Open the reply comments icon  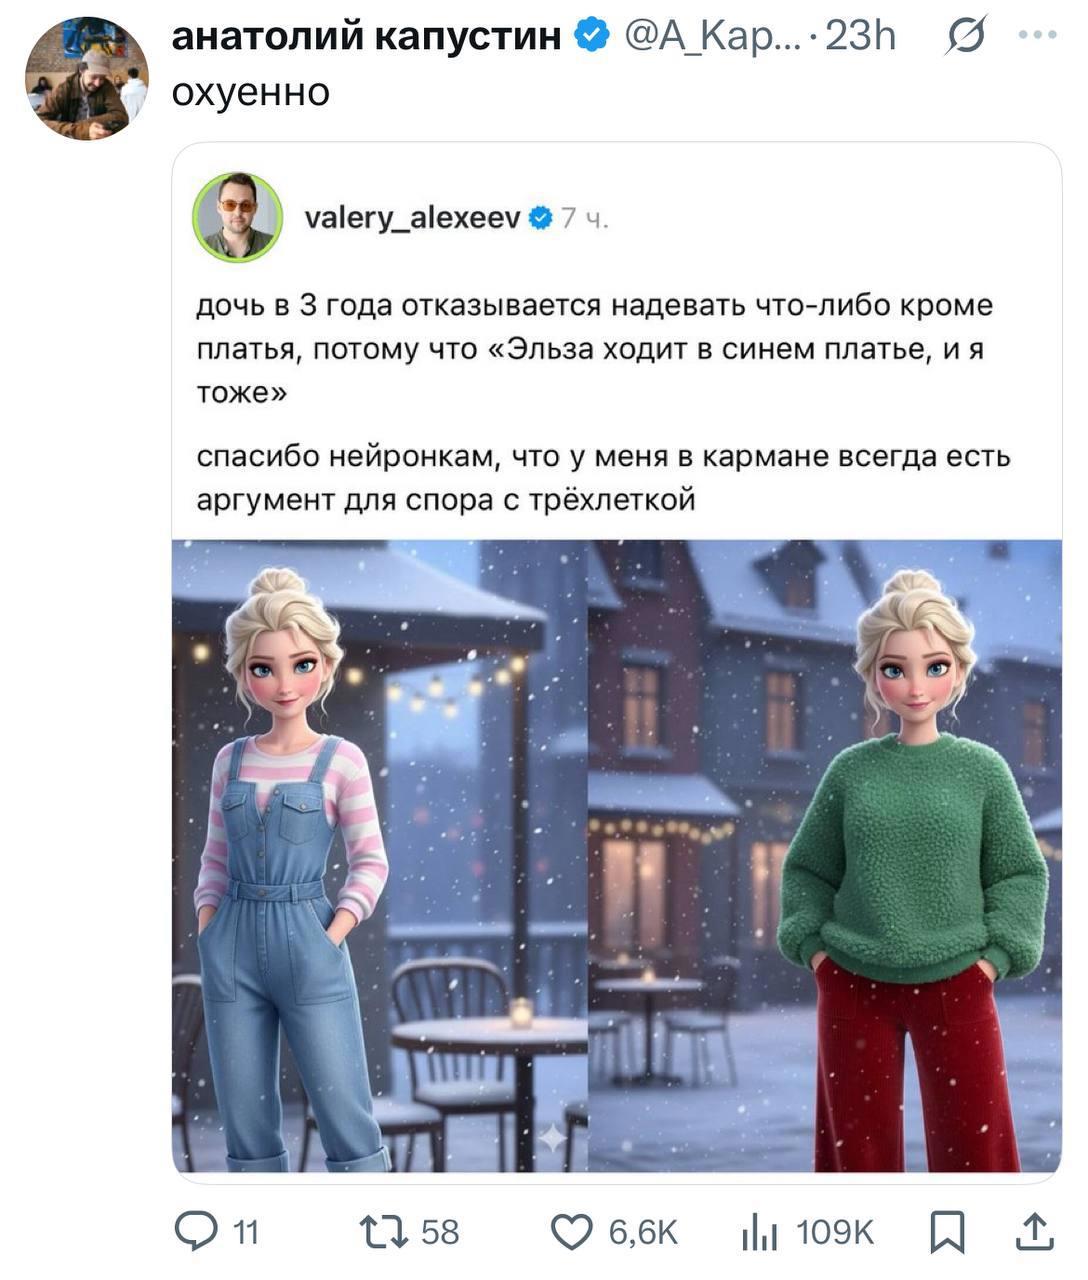click(x=195, y=1231)
